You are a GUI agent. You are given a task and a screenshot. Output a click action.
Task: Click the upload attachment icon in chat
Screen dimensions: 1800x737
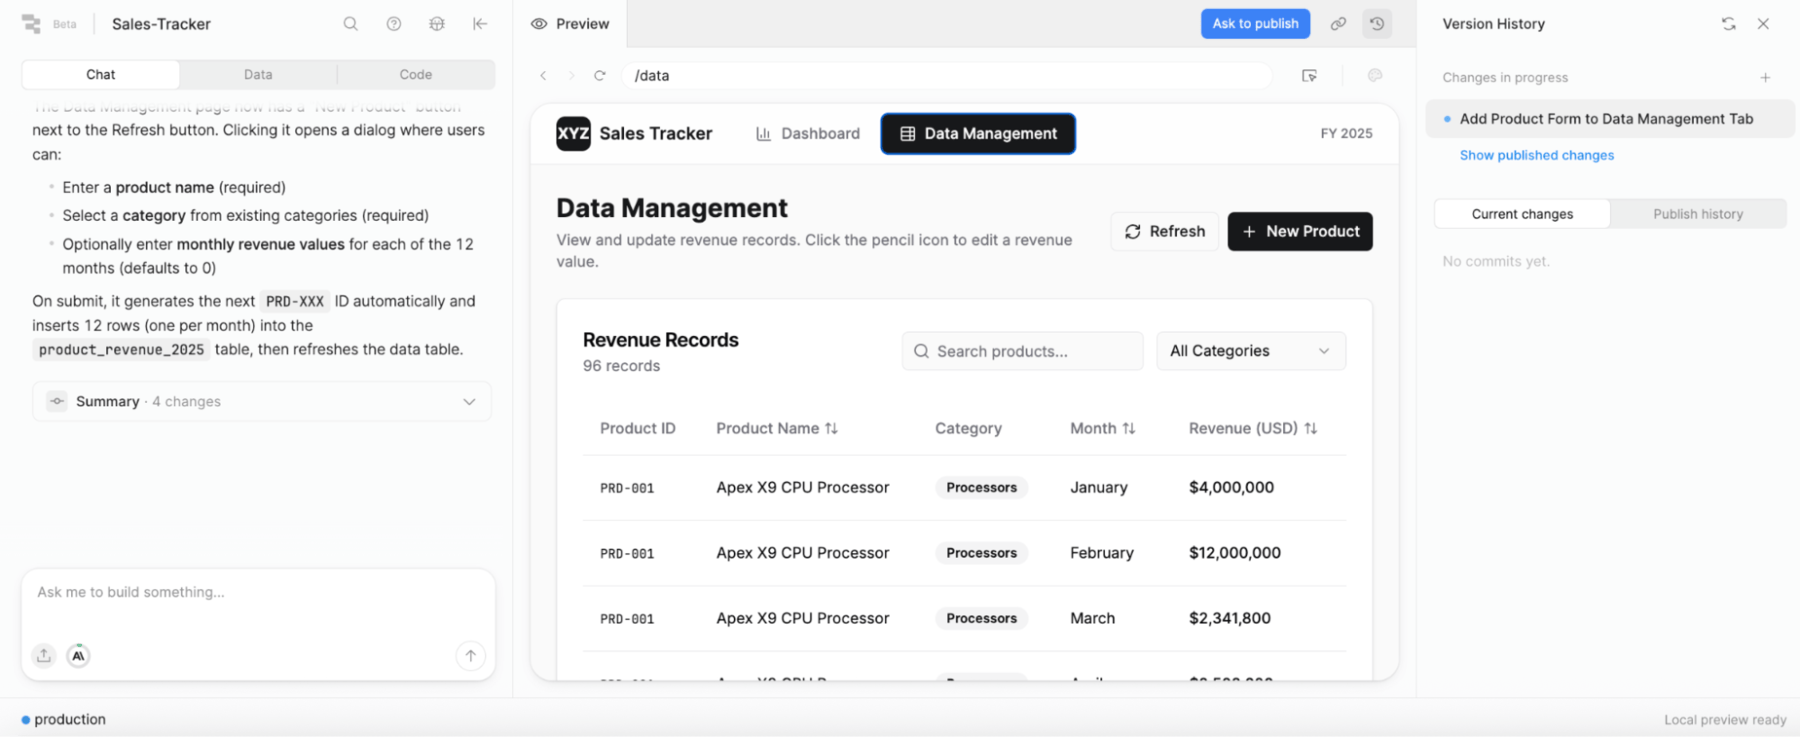[x=44, y=656]
